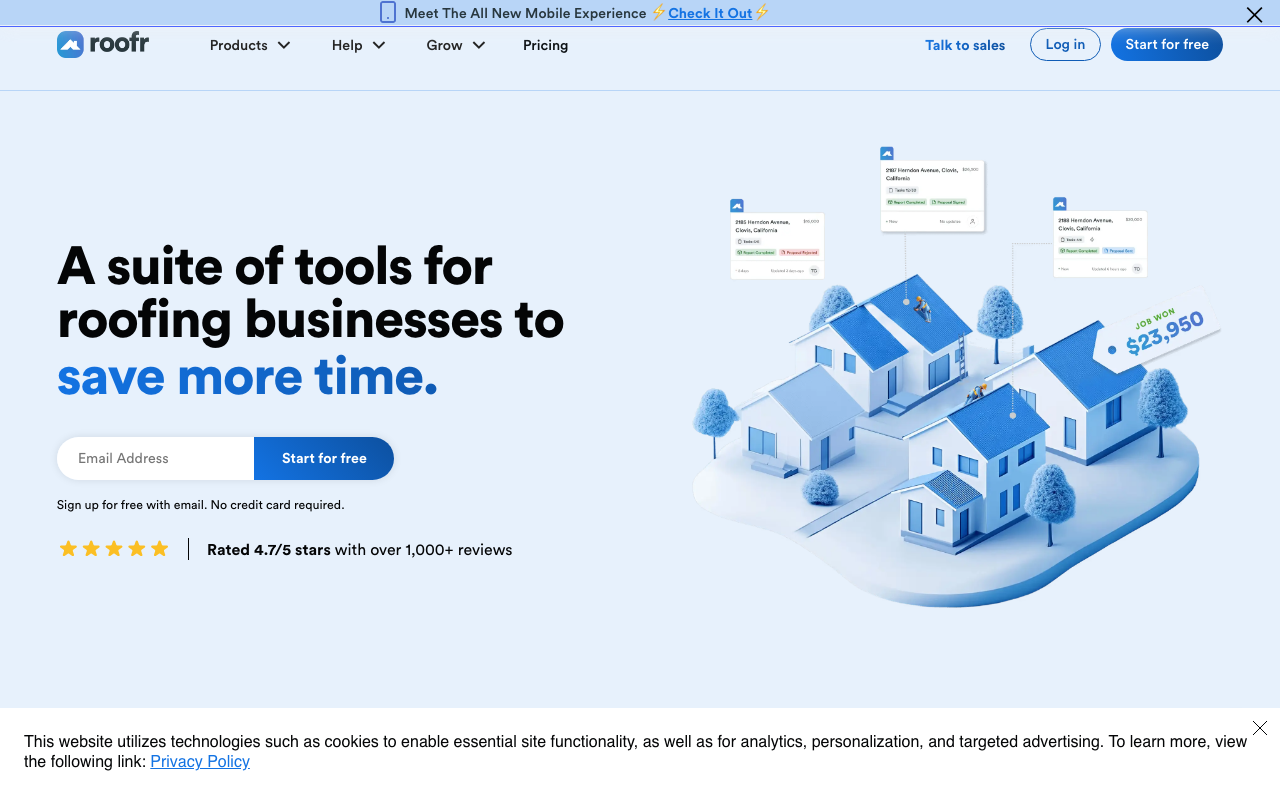Viewport: 1280px width, 800px height.
Task: Select the 2185 Herndon Avenue job card
Action: [x=777, y=246]
